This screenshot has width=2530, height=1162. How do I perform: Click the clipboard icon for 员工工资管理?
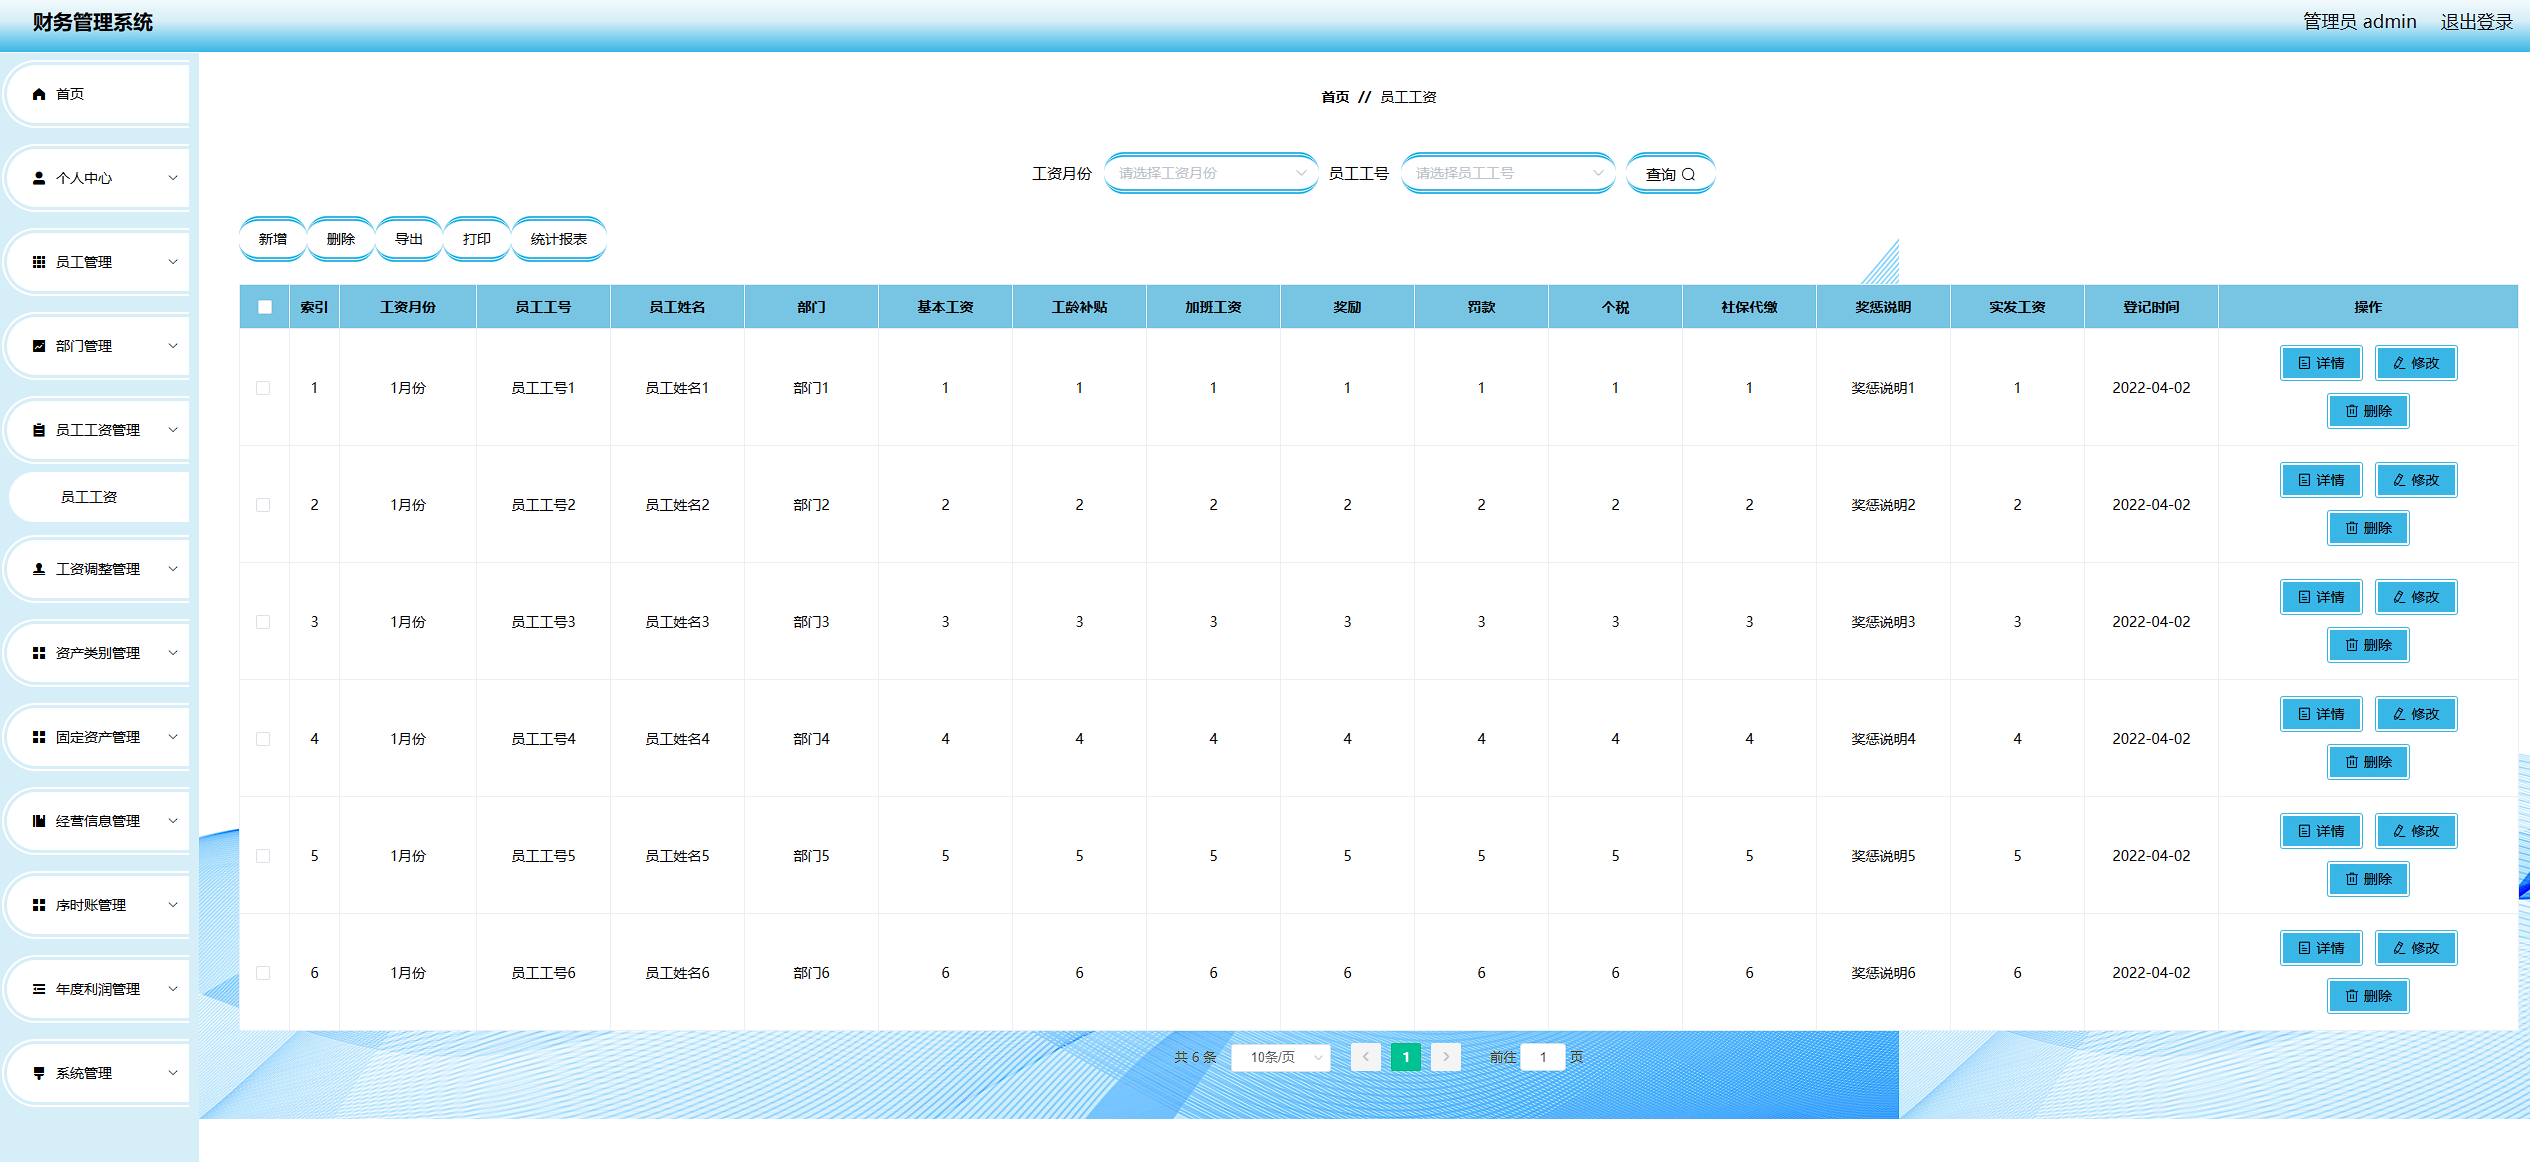[x=39, y=430]
